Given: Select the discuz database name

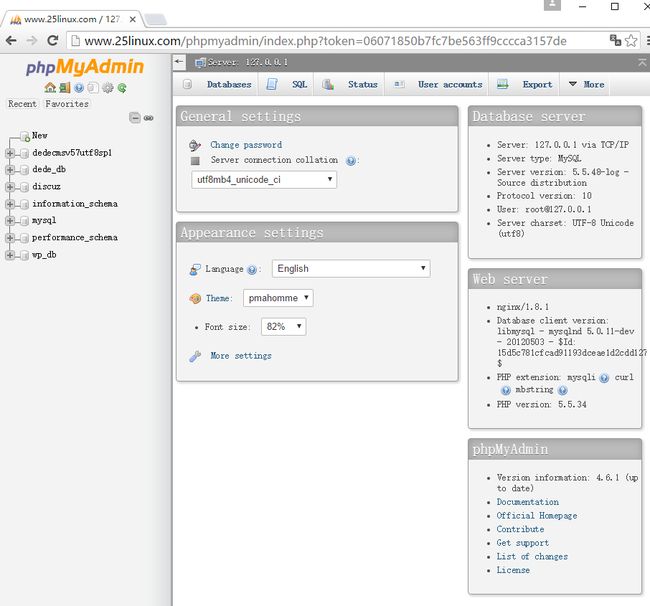Looking at the screenshot, I should (46, 187).
